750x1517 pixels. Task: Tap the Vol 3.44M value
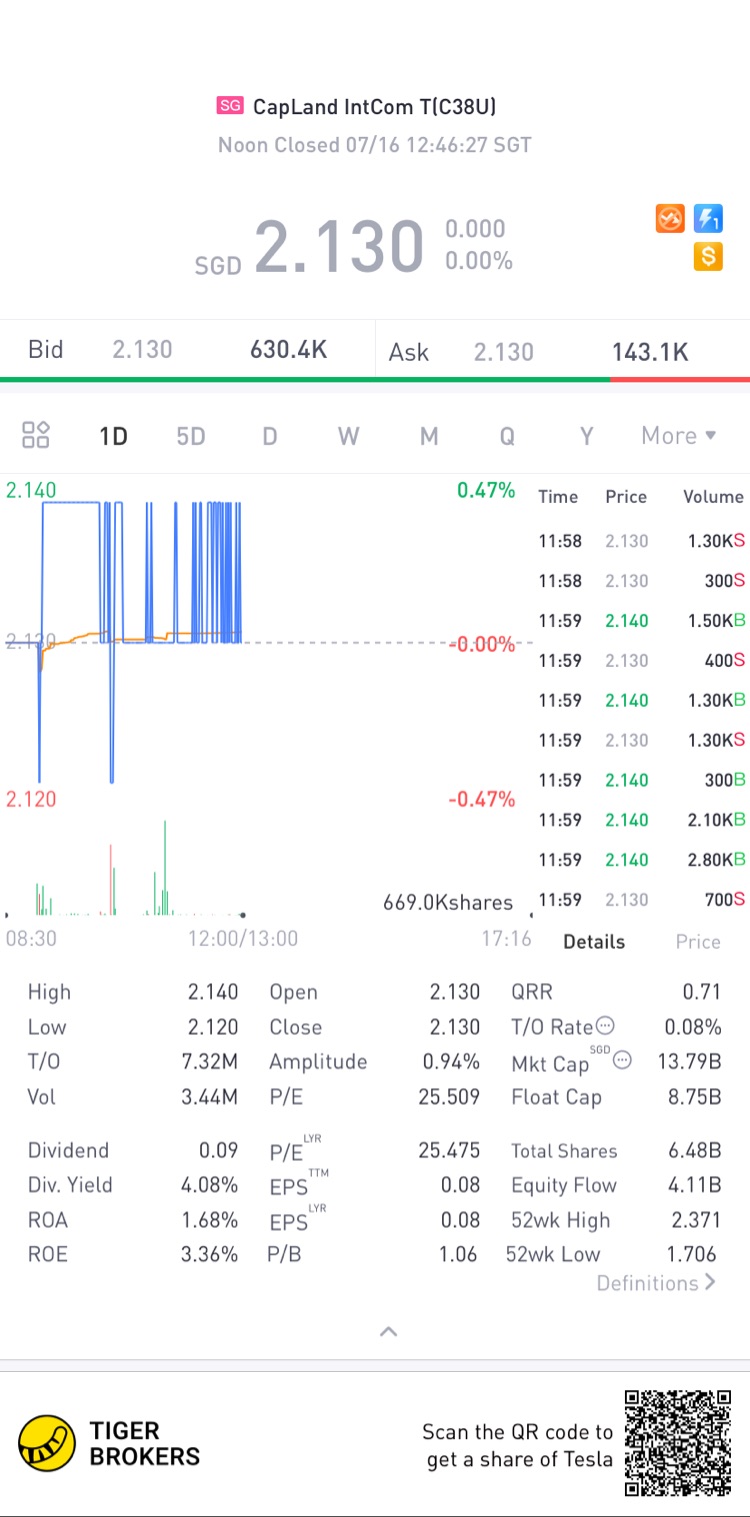pos(209,1097)
